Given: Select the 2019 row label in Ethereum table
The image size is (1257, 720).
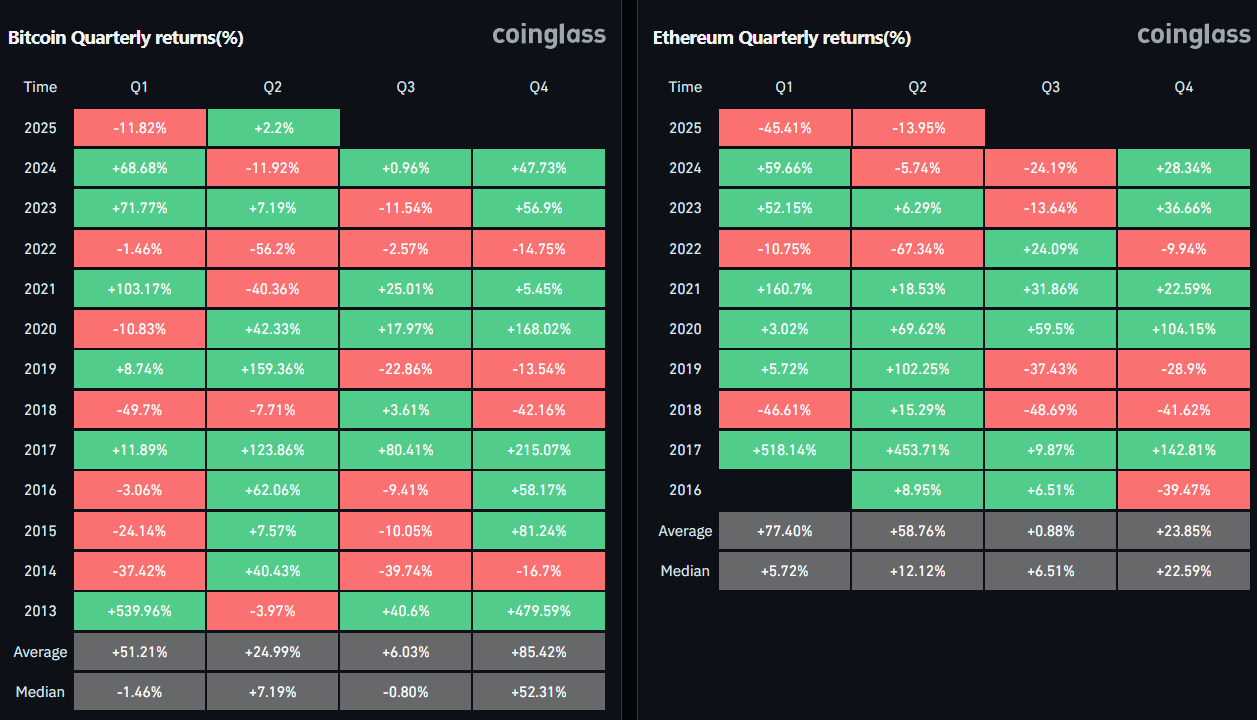Looking at the screenshot, I should pyautogui.click(x=685, y=369).
